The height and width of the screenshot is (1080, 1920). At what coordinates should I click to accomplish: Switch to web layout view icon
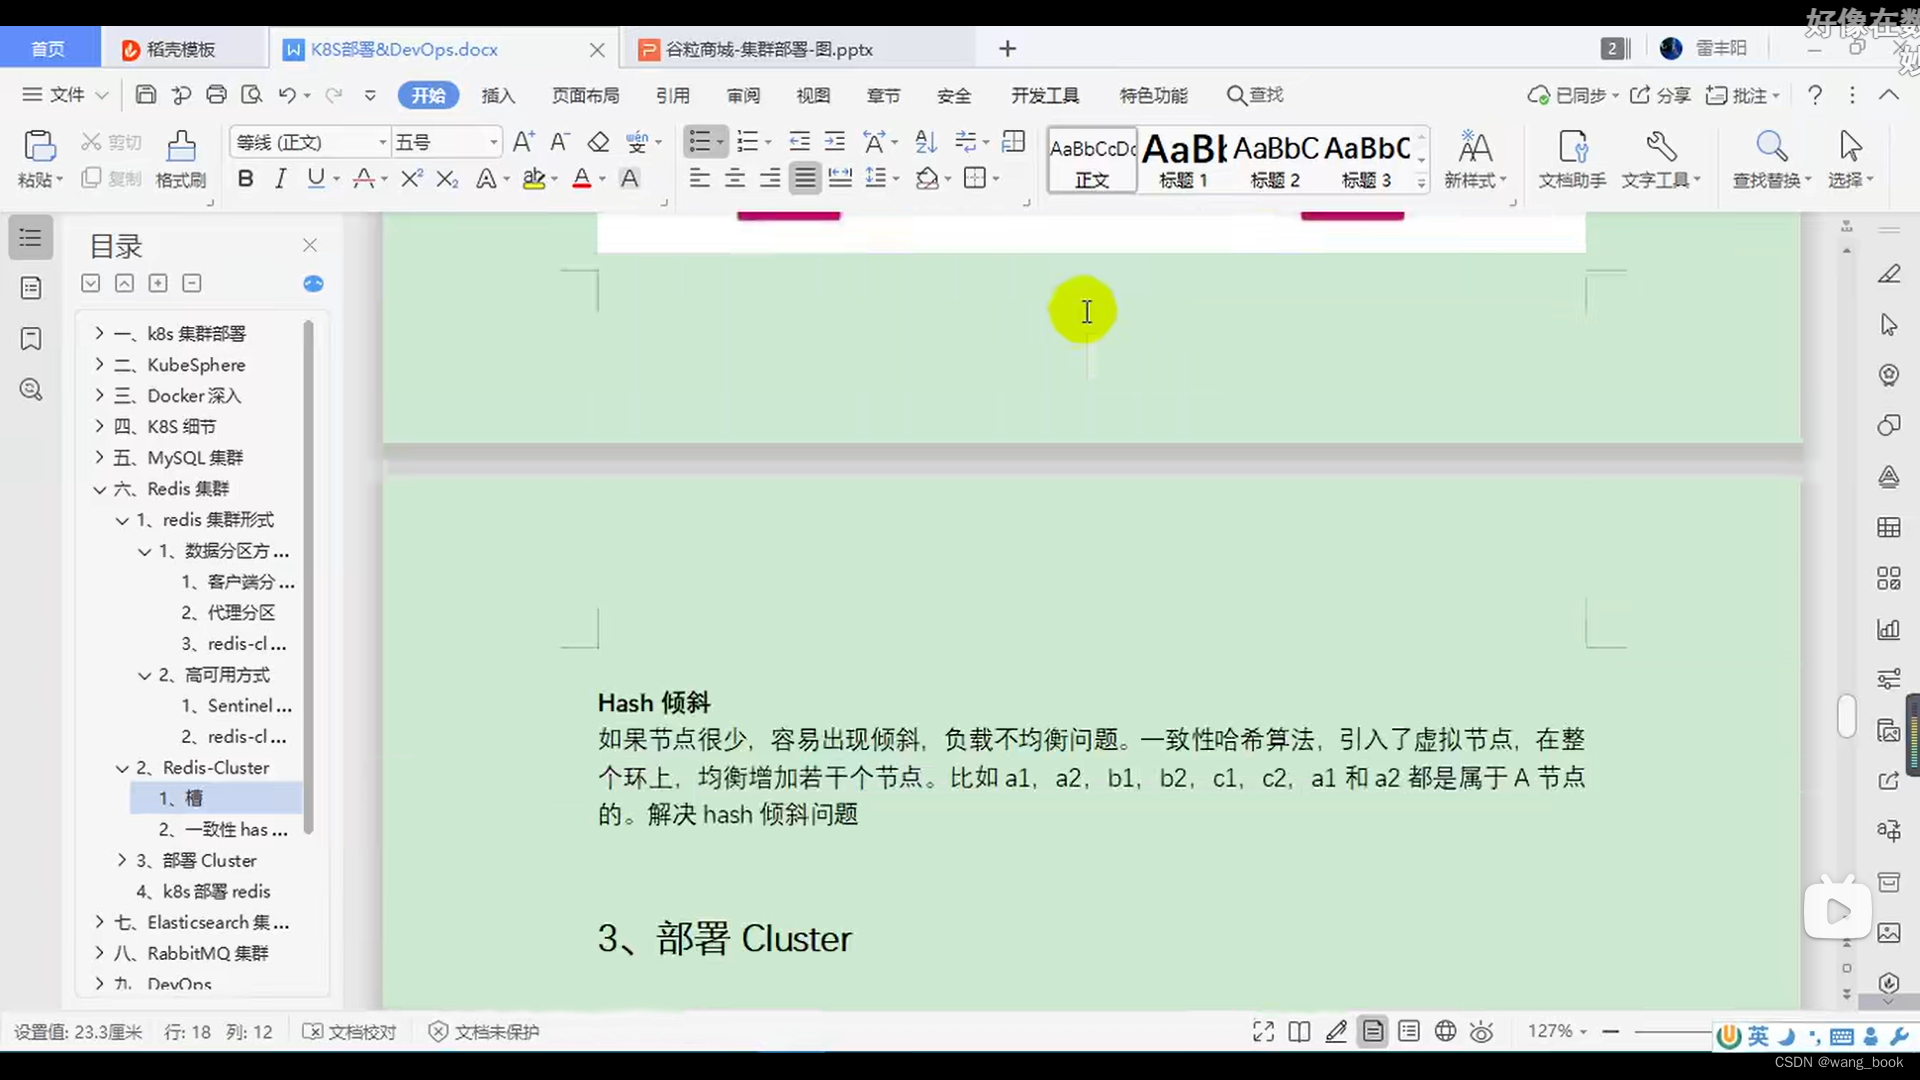(x=1445, y=1031)
